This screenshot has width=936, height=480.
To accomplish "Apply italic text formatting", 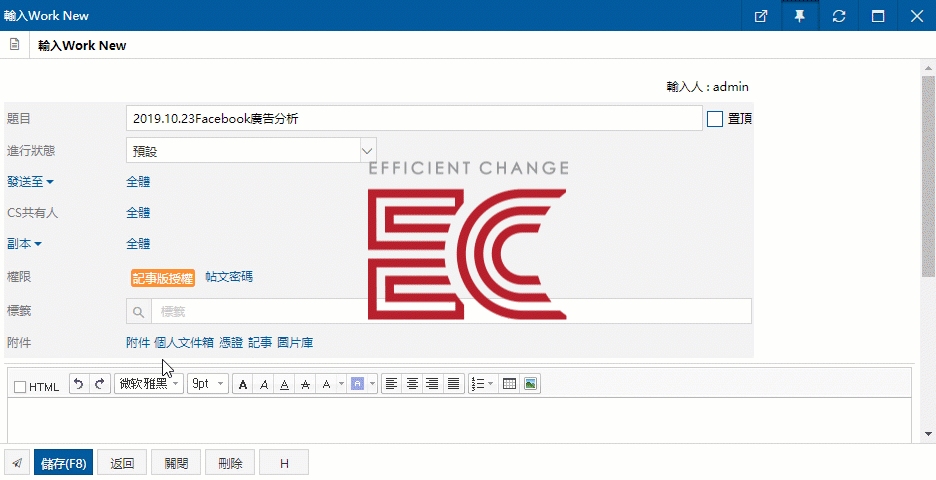I will (263, 384).
